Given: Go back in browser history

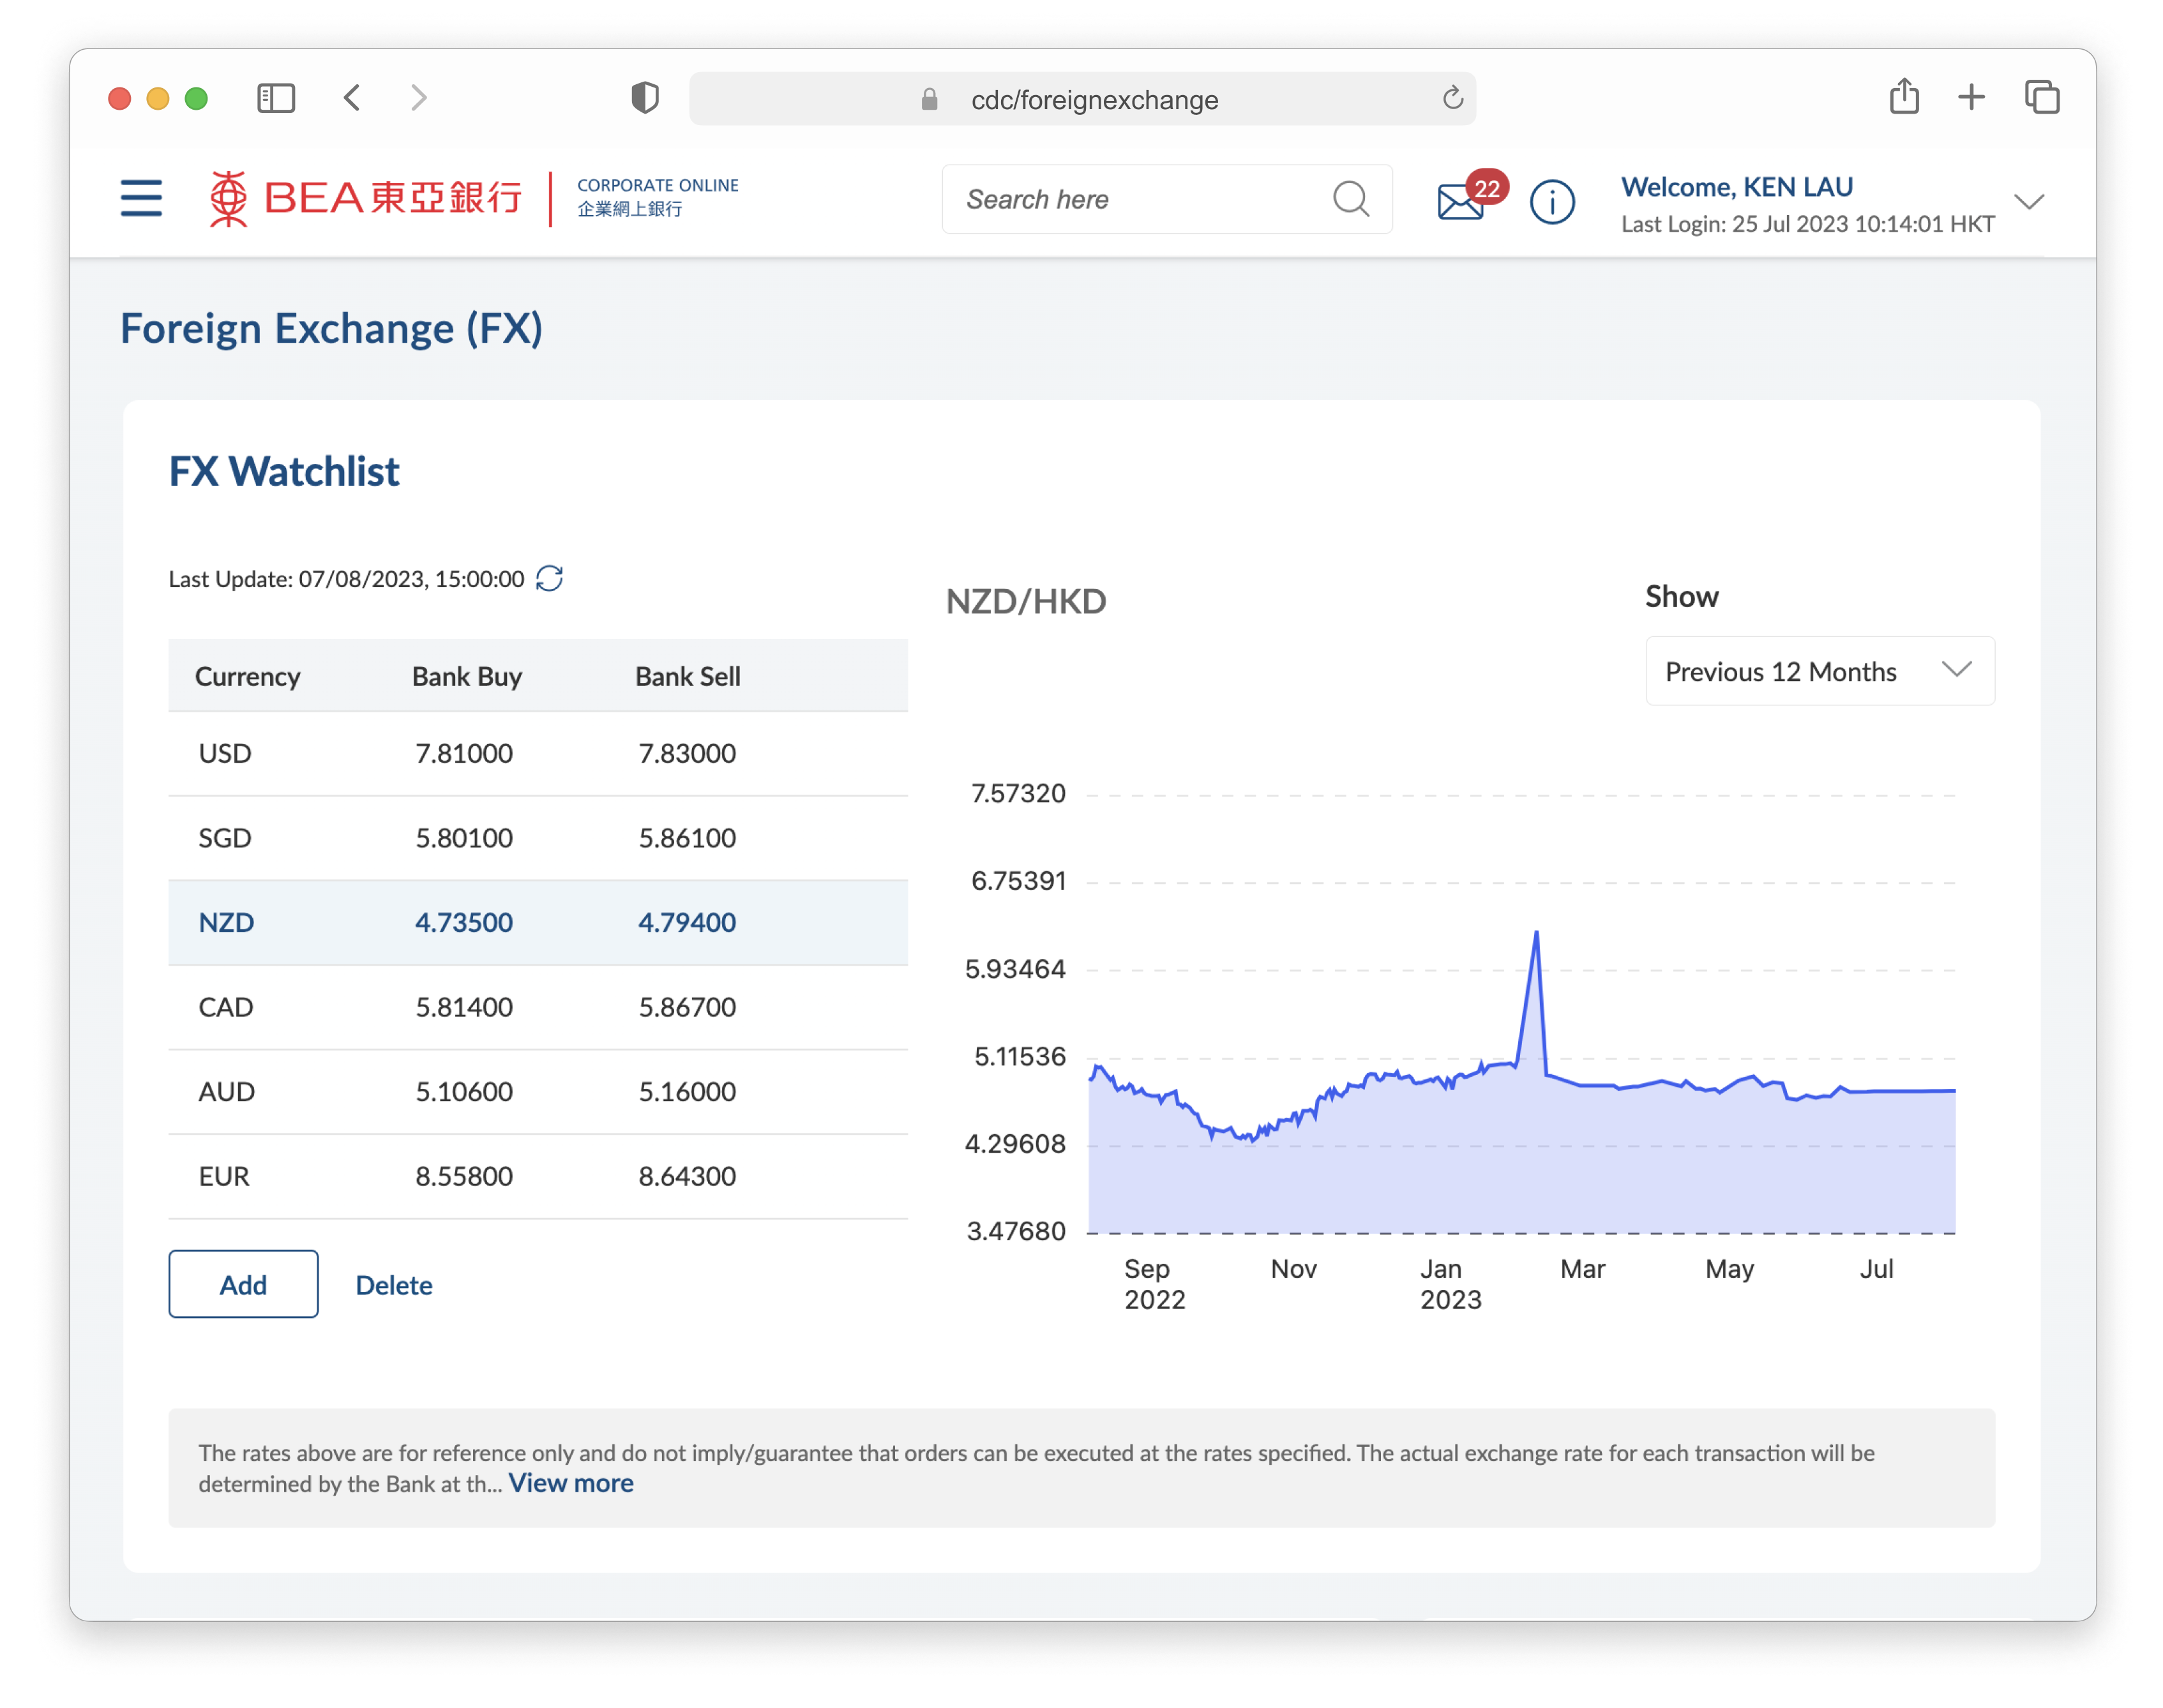Looking at the screenshot, I should 352,98.
